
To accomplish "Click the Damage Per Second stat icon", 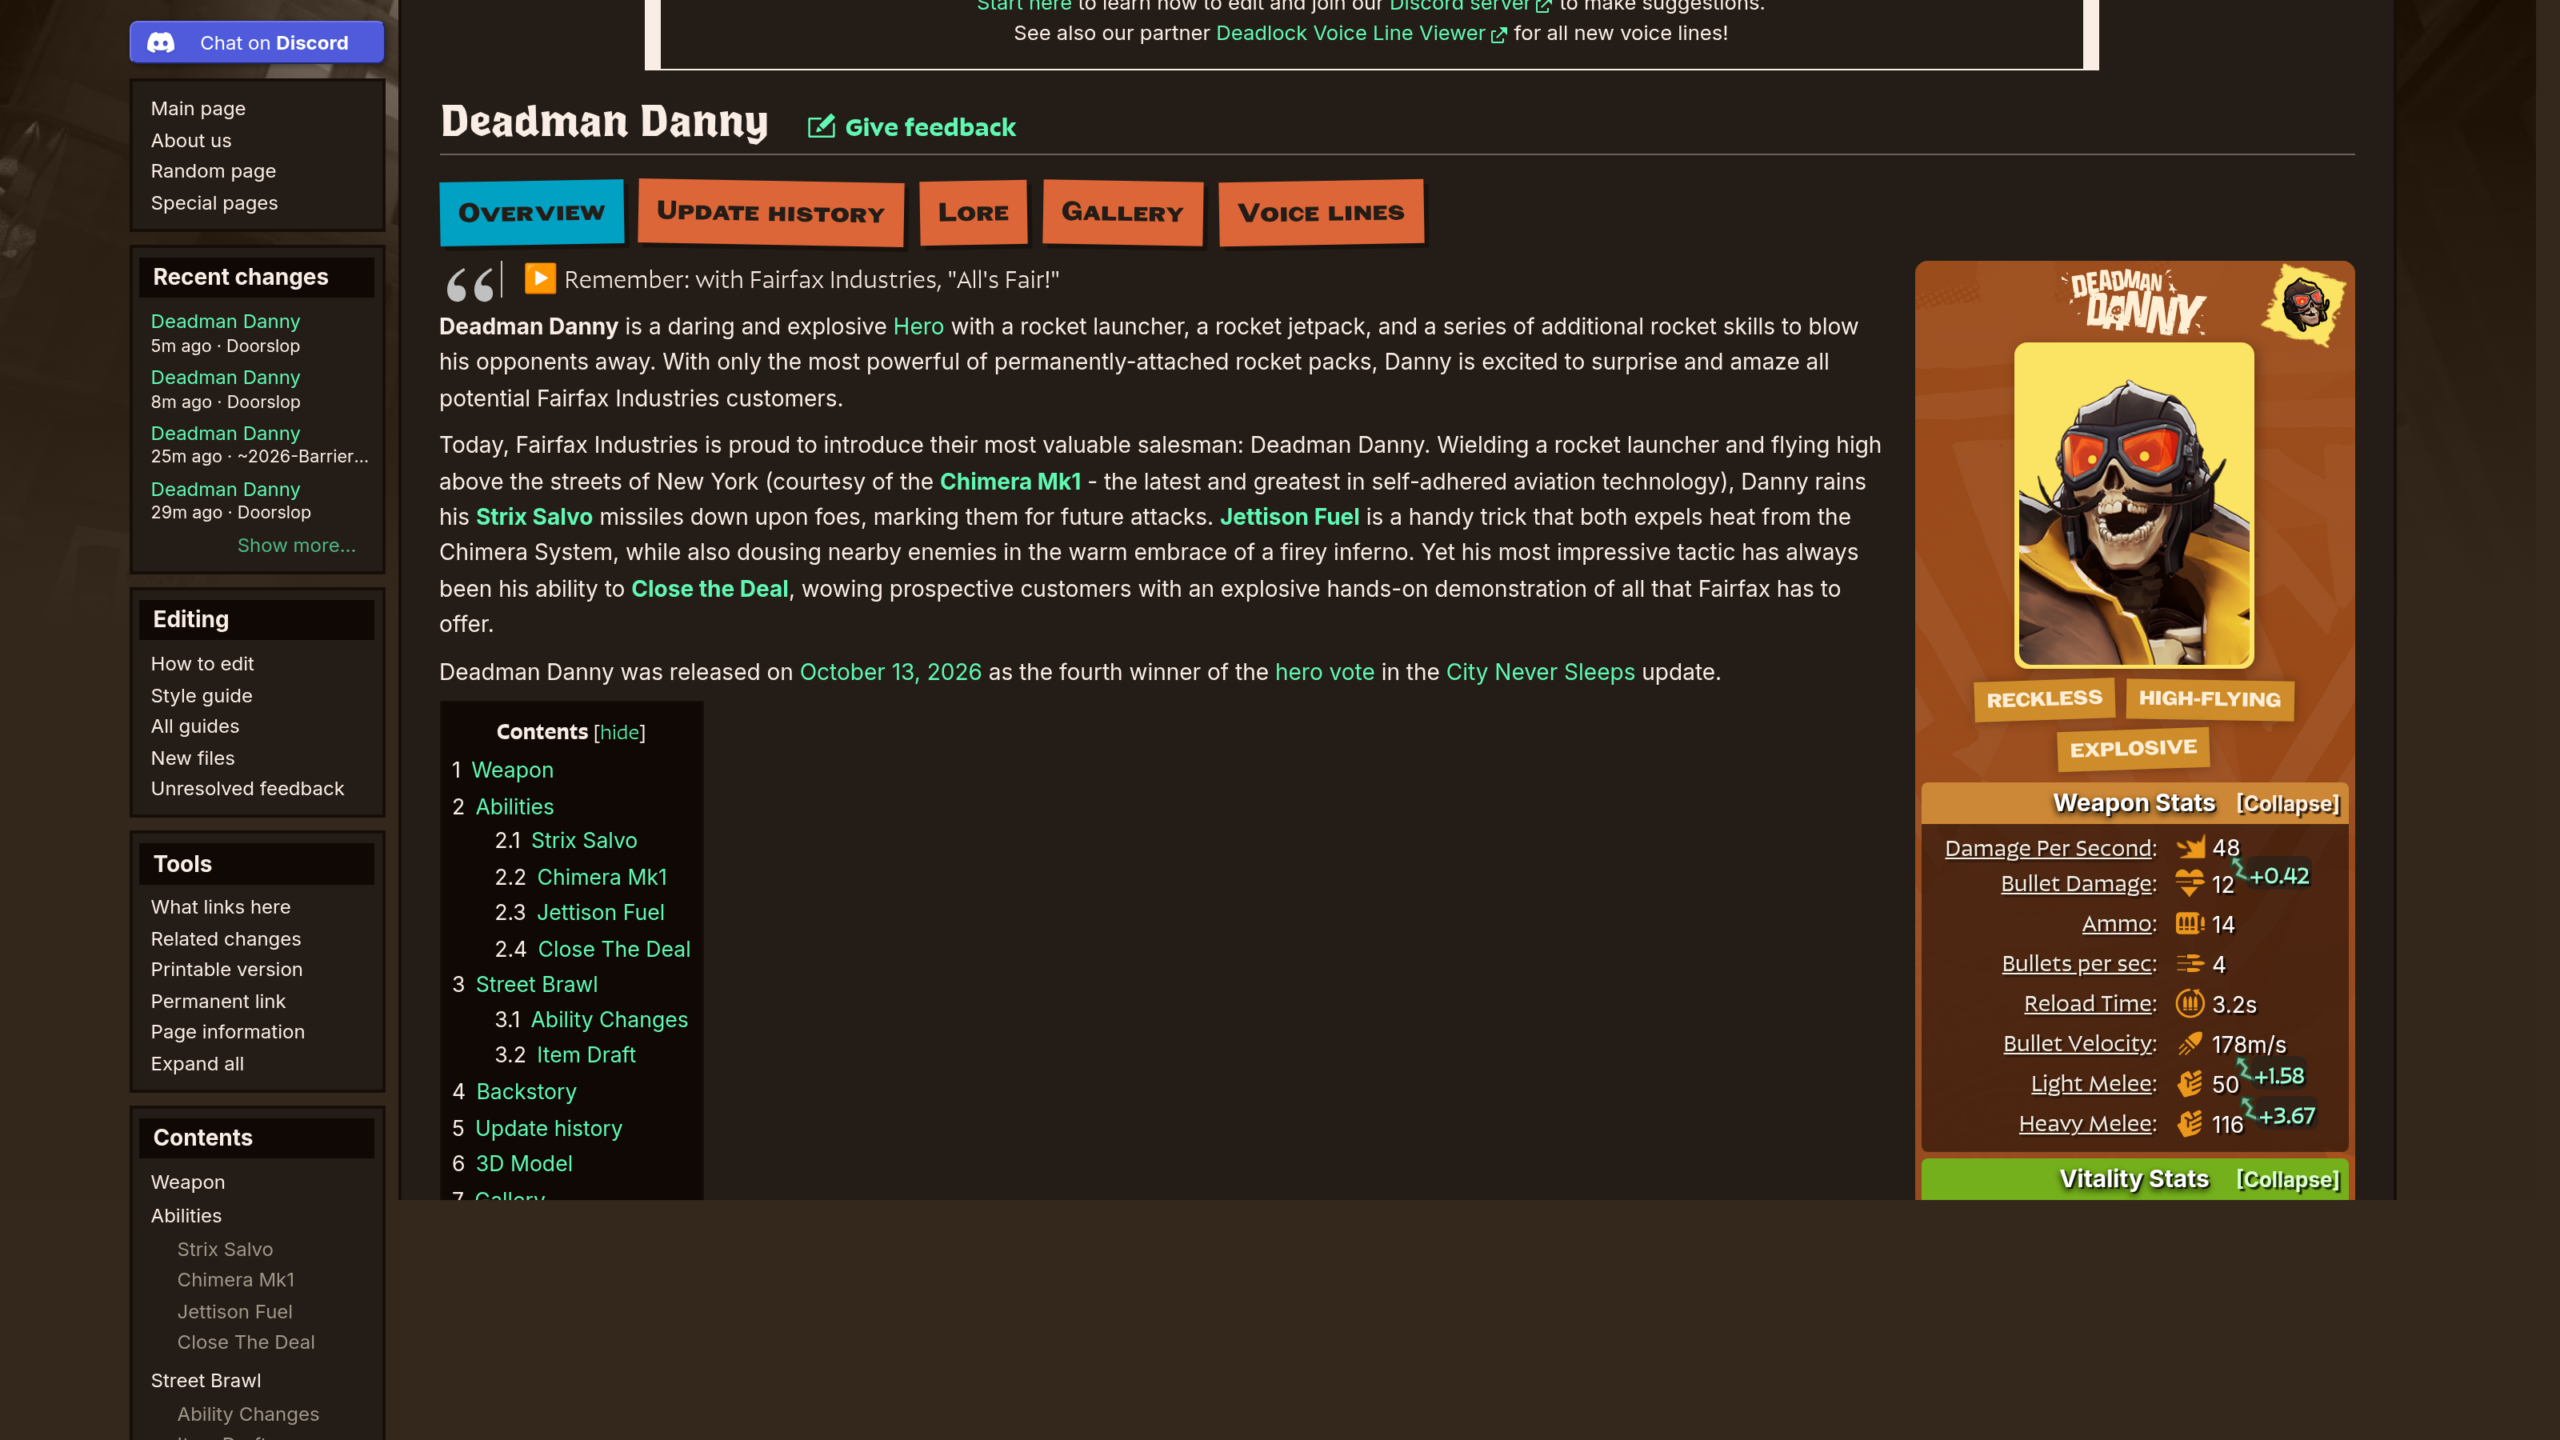I will [2190, 848].
